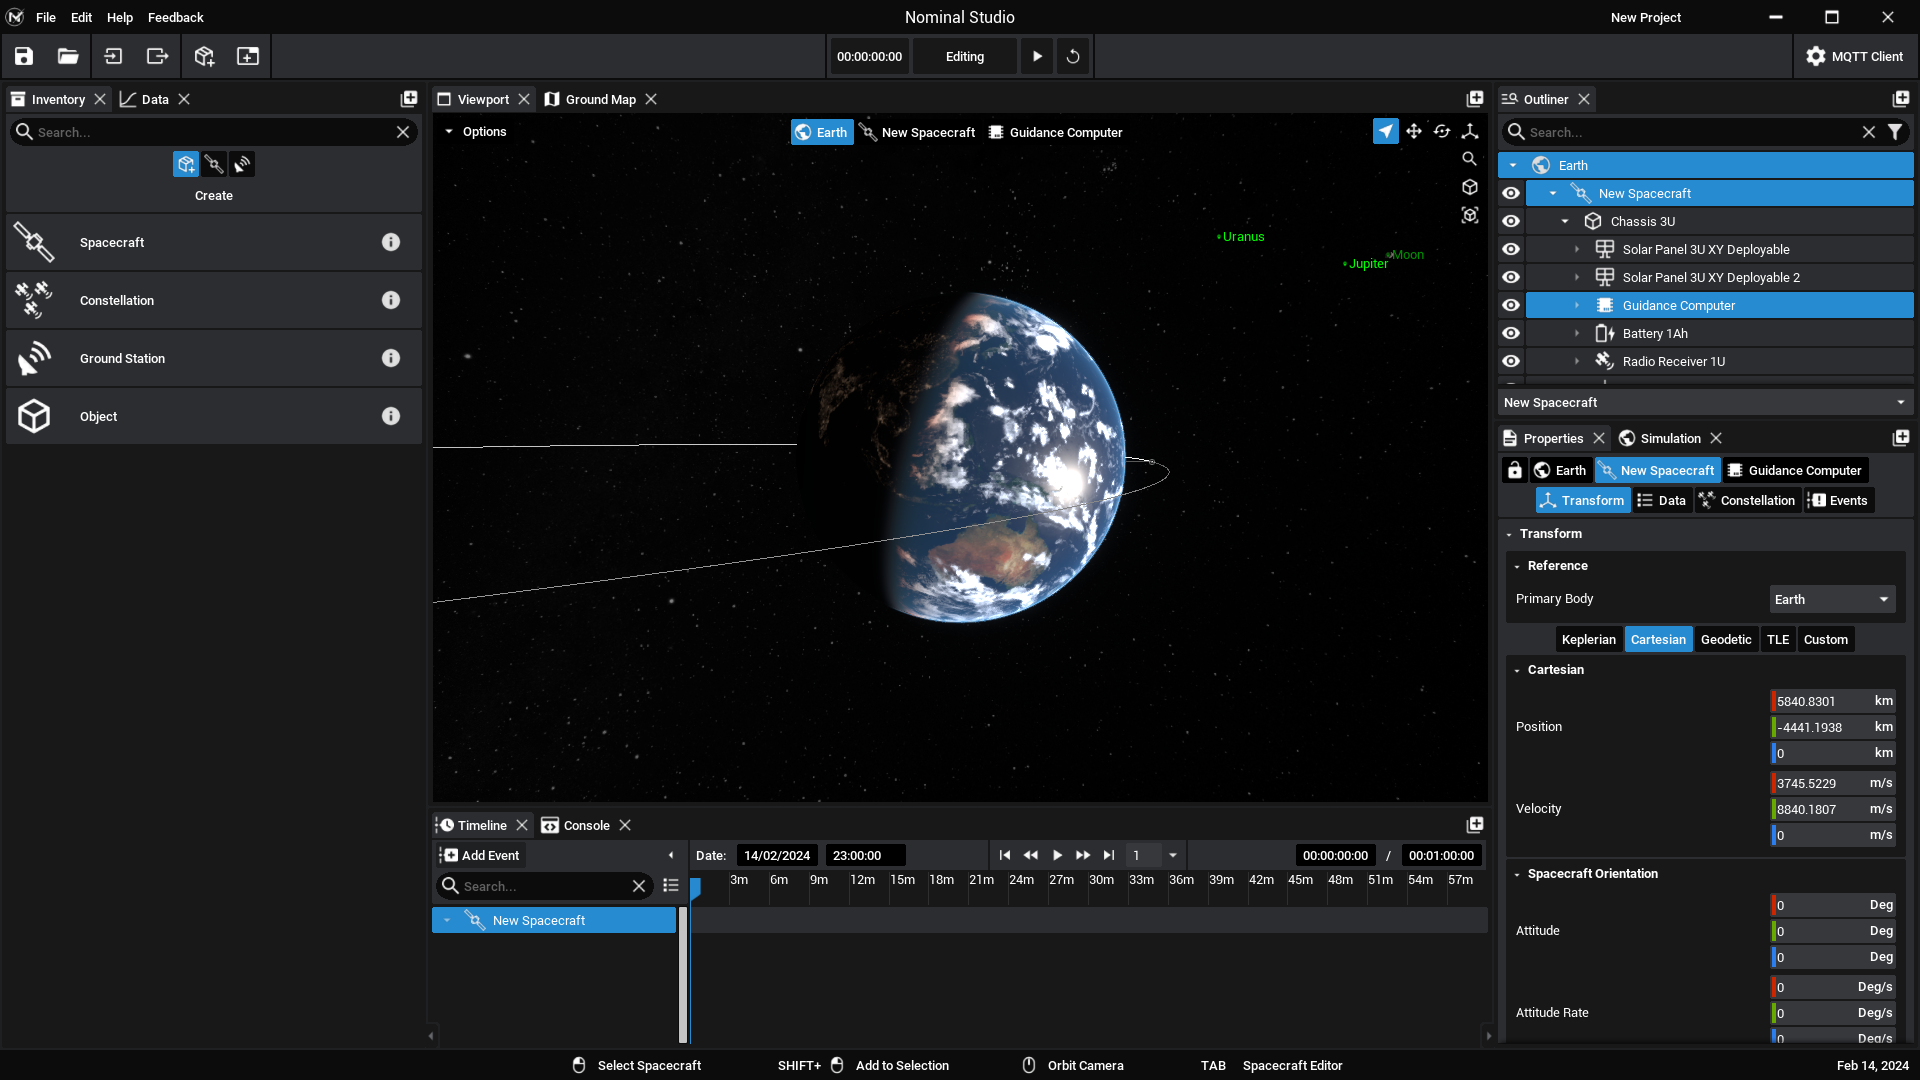Image resolution: width=1920 pixels, height=1080 pixels.
Task: Click the timeline time field 23:00:00
Action: pos(865,855)
